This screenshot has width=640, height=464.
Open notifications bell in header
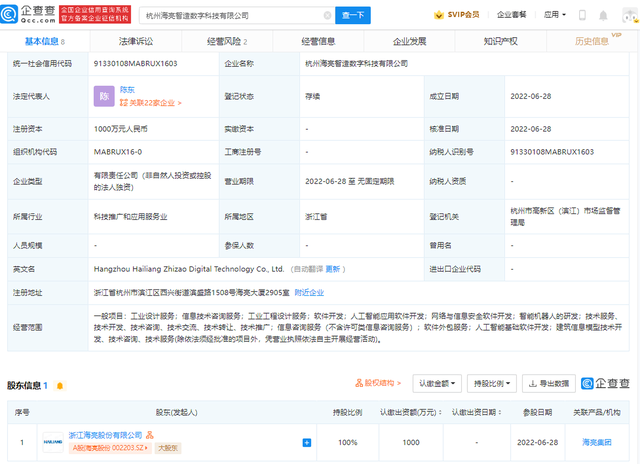(x=603, y=16)
